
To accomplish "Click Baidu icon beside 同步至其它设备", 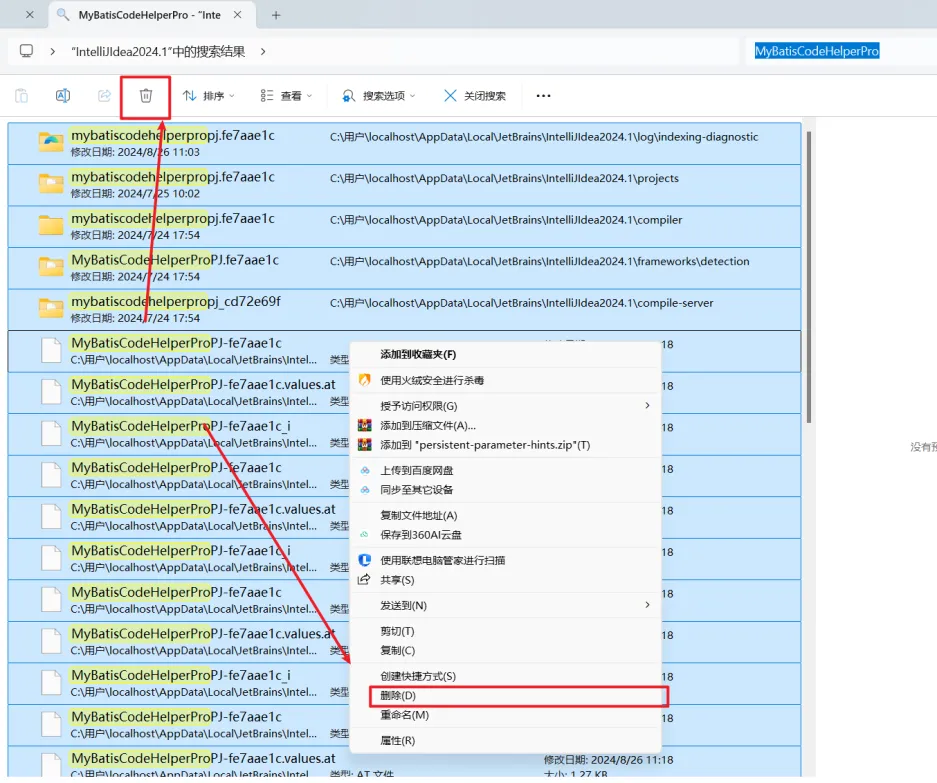I will click(365, 490).
